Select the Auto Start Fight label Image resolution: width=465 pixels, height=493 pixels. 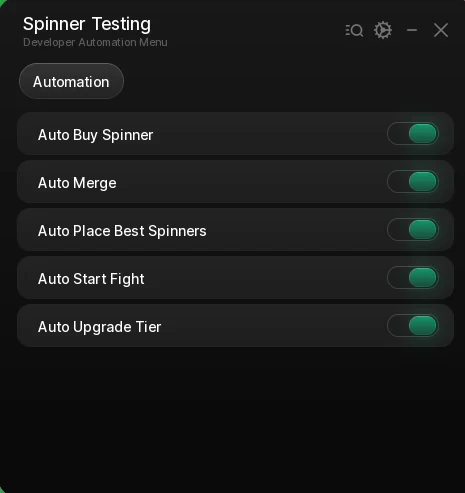point(91,279)
